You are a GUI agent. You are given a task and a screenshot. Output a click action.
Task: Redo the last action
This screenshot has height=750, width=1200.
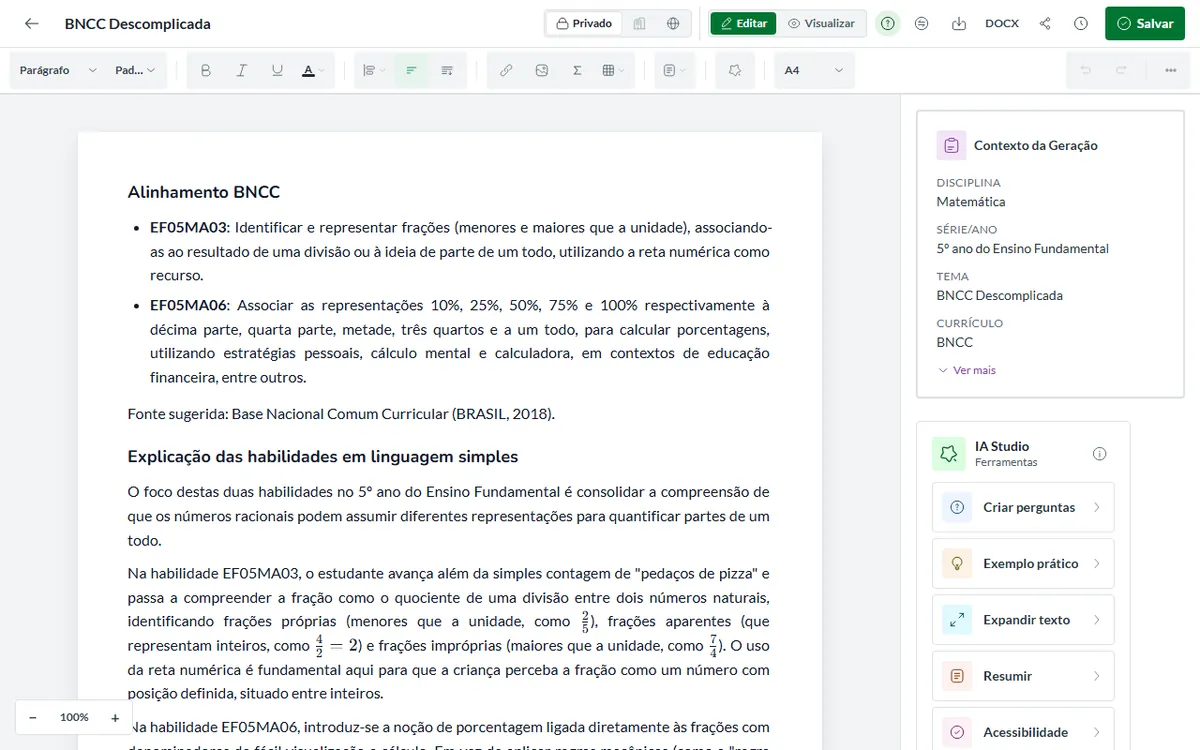(1121, 70)
